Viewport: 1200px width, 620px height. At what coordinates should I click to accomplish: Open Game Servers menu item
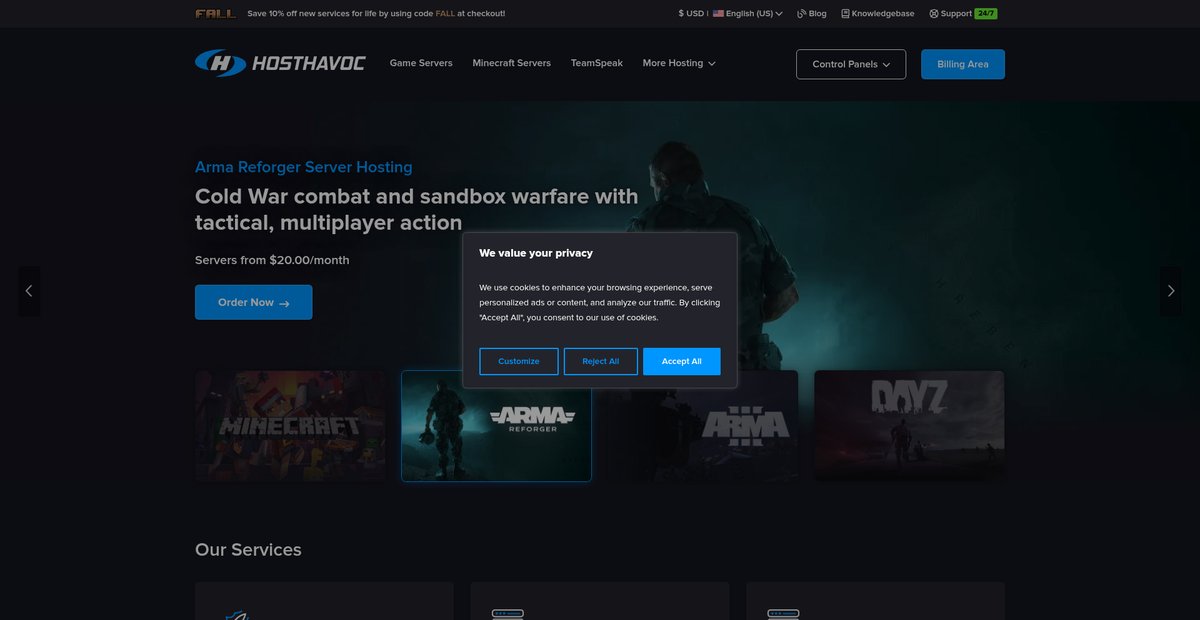point(421,63)
